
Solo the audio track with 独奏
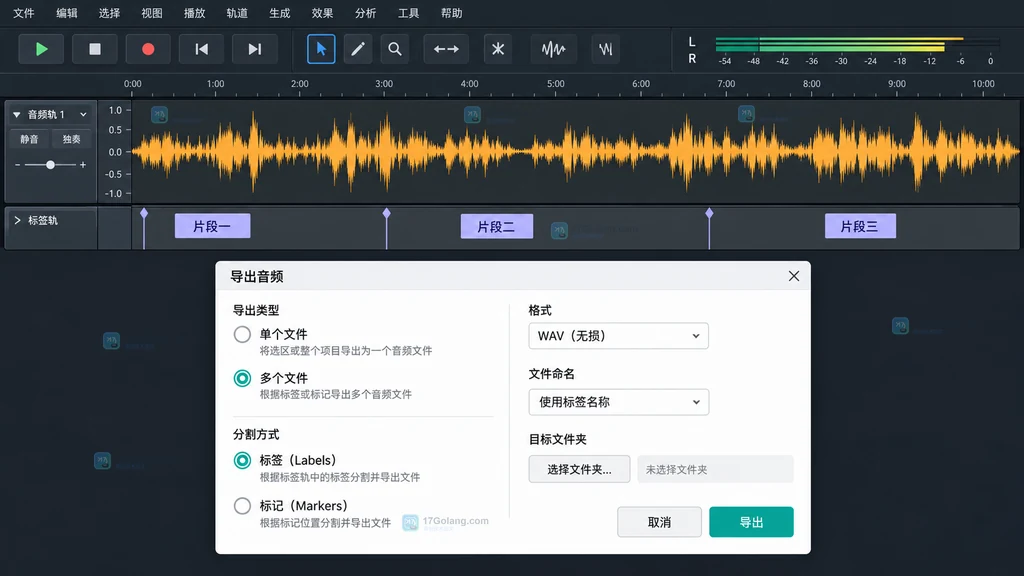click(71, 139)
